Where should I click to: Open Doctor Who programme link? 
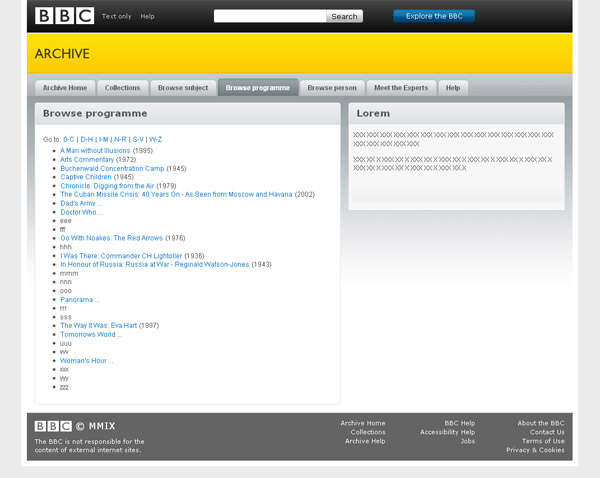[82, 212]
